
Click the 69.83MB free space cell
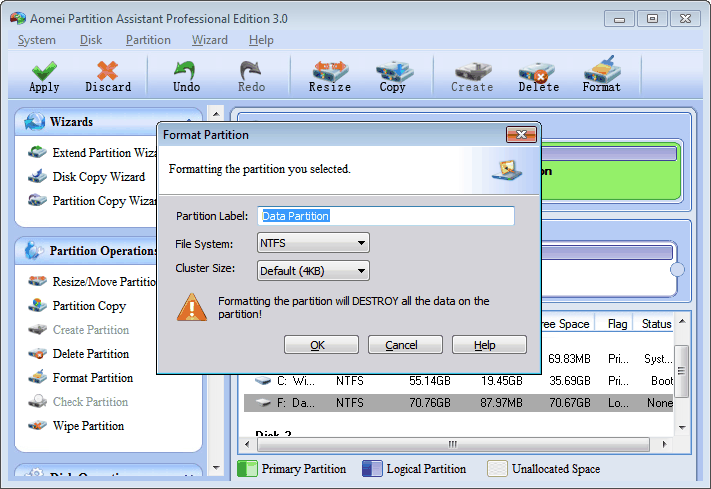[x=569, y=359]
